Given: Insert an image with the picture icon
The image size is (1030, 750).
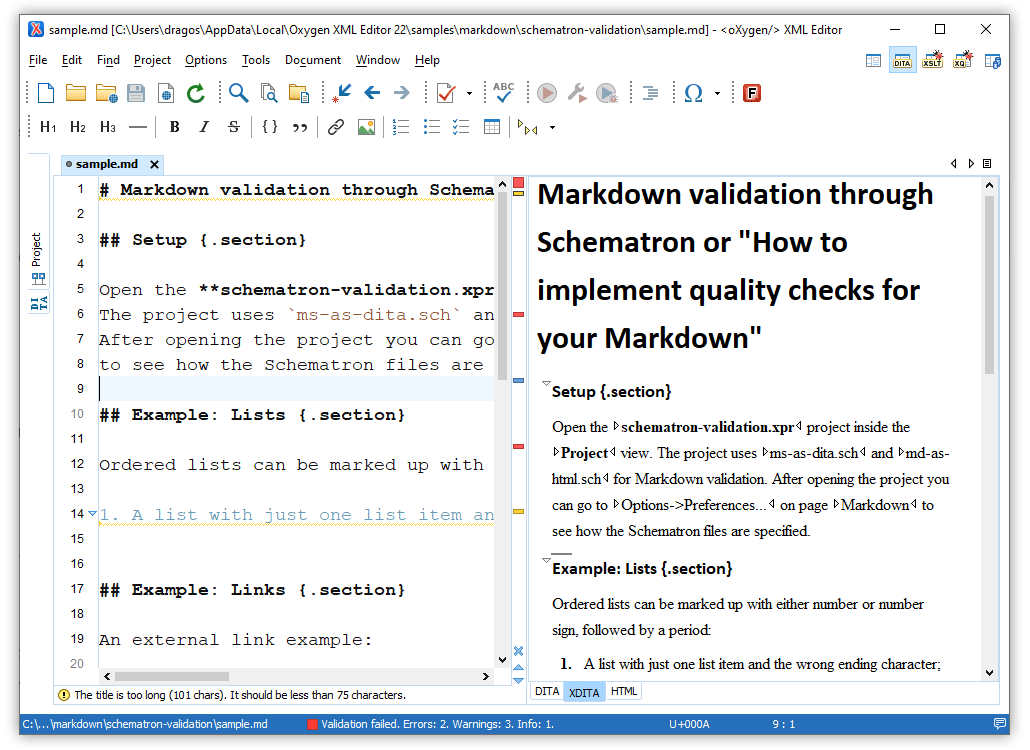Looking at the screenshot, I should click(x=366, y=127).
